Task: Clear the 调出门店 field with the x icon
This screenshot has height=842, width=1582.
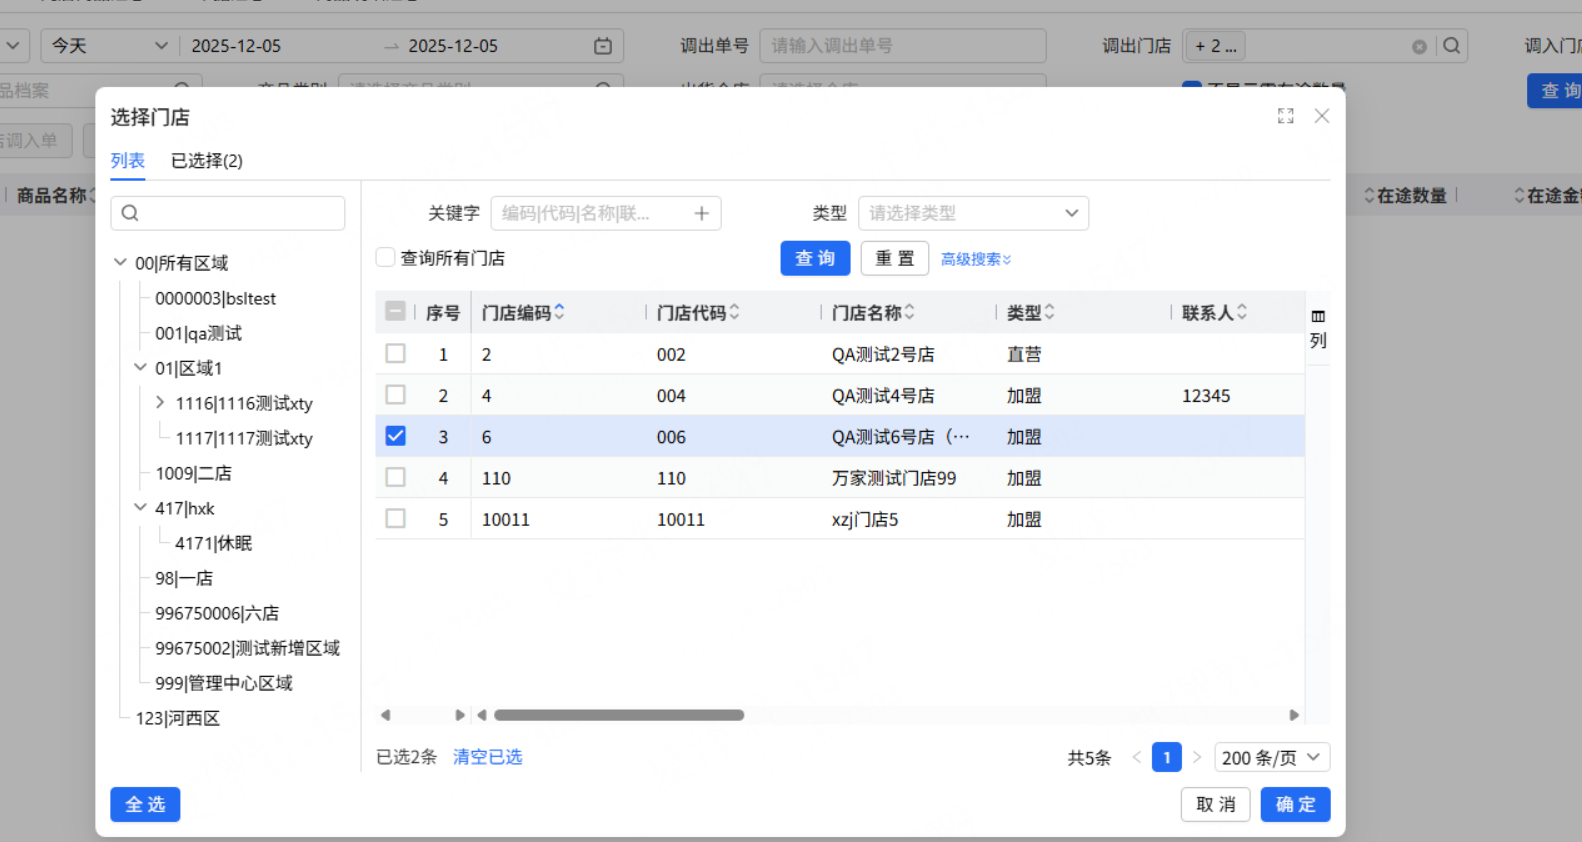Action: (1418, 47)
